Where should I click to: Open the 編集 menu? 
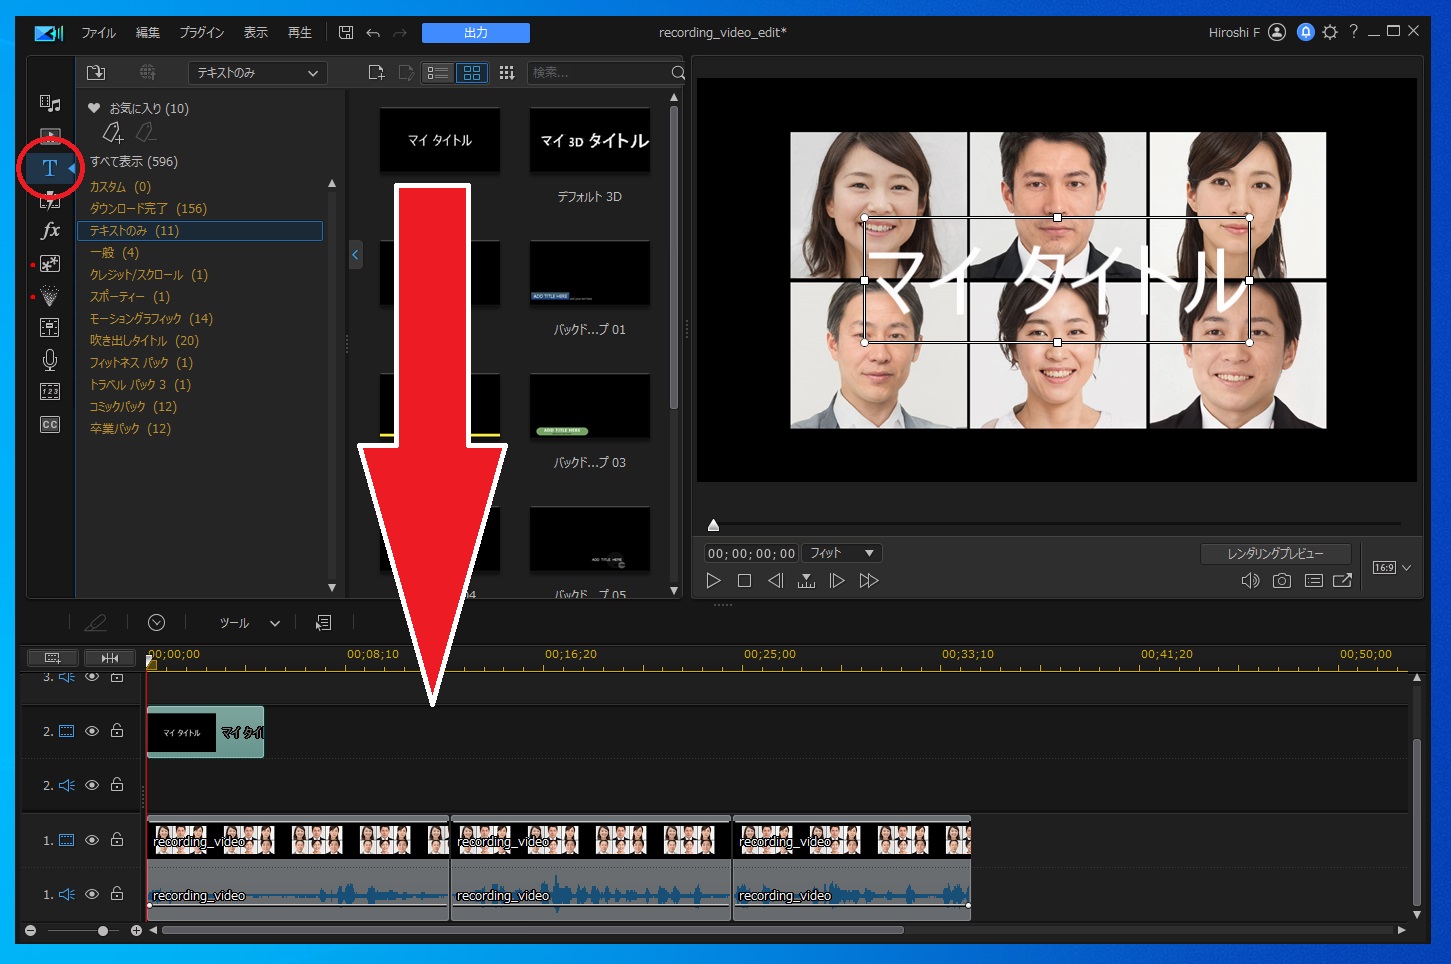tap(148, 33)
